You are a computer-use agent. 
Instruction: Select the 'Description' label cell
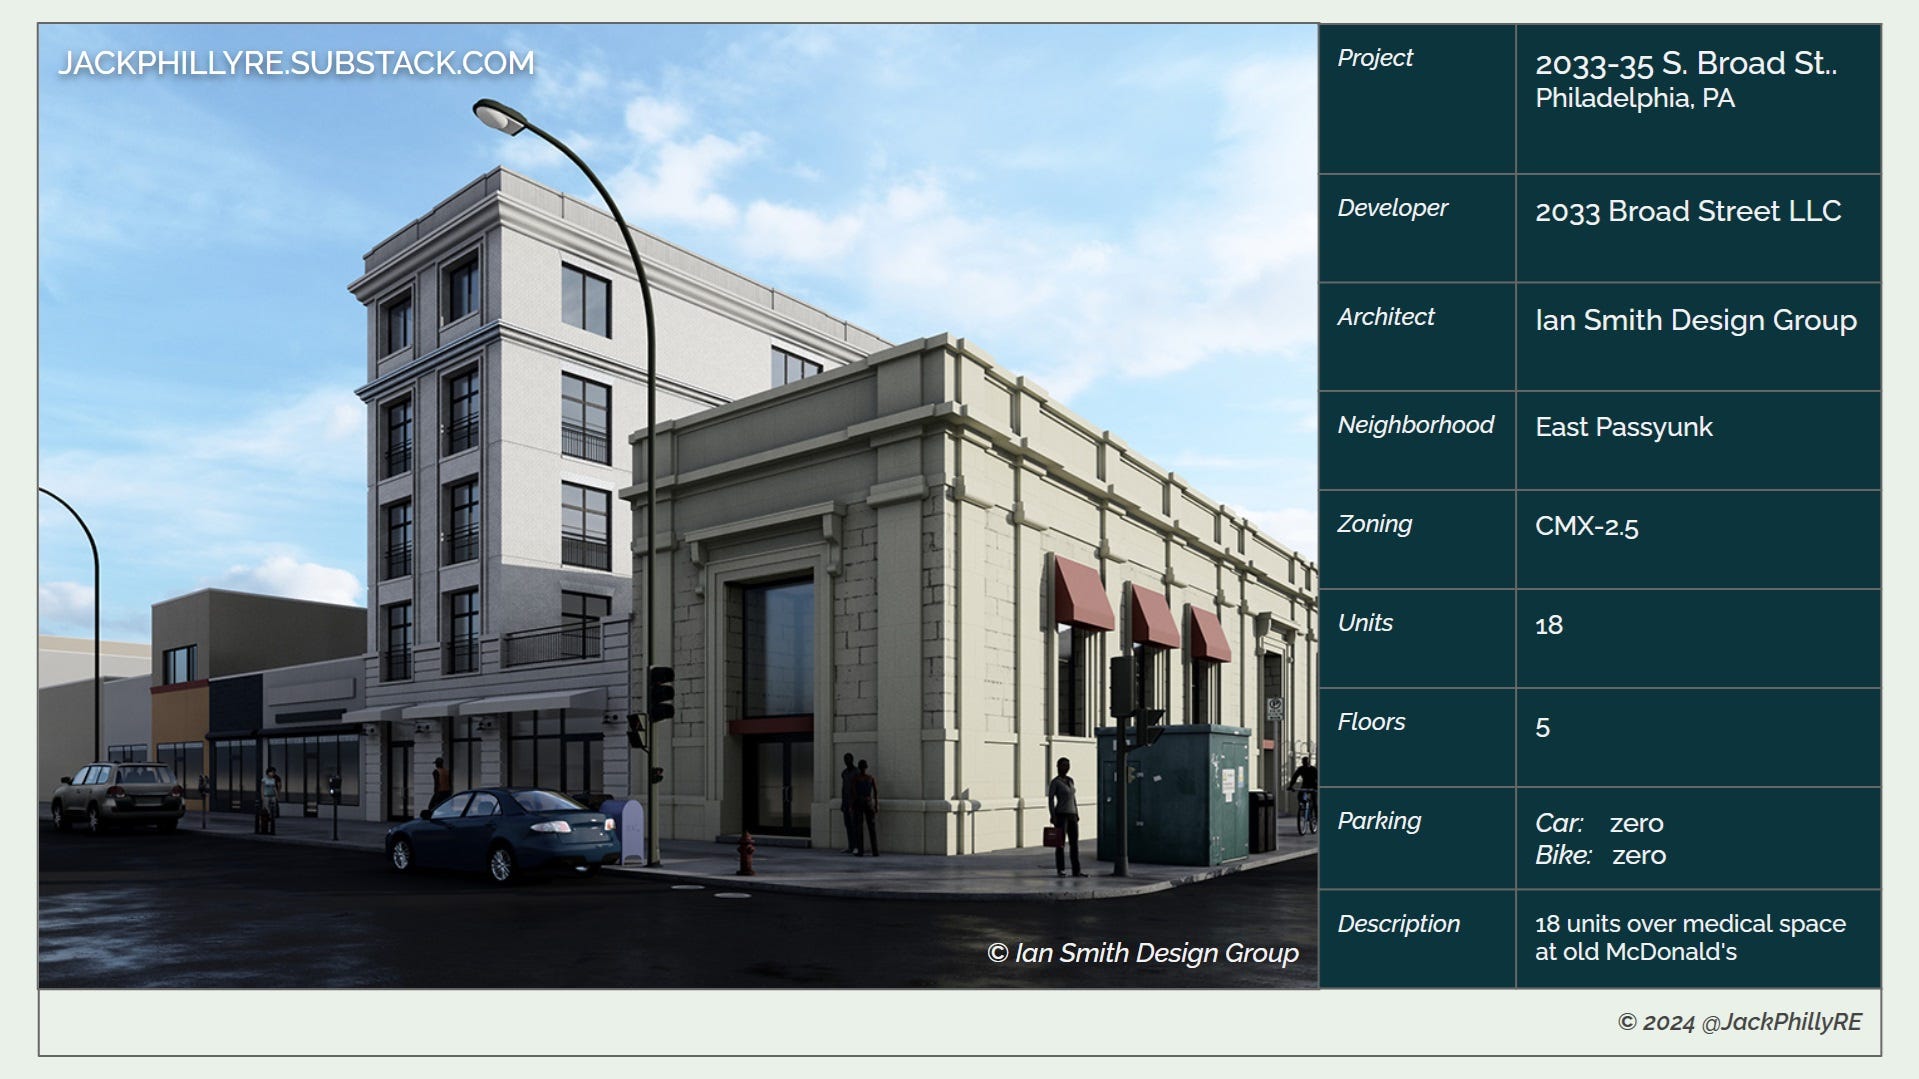pos(1417,939)
